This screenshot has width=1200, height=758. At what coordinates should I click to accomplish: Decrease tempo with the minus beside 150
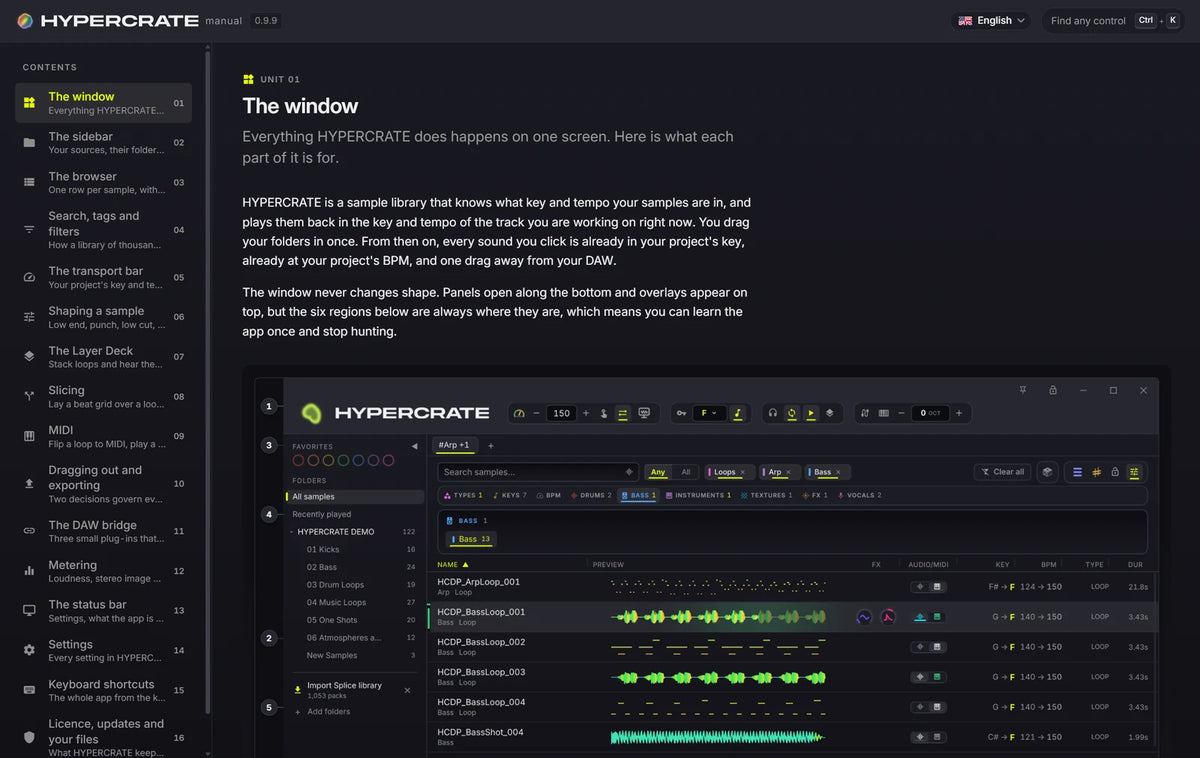[x=536, y=413]
